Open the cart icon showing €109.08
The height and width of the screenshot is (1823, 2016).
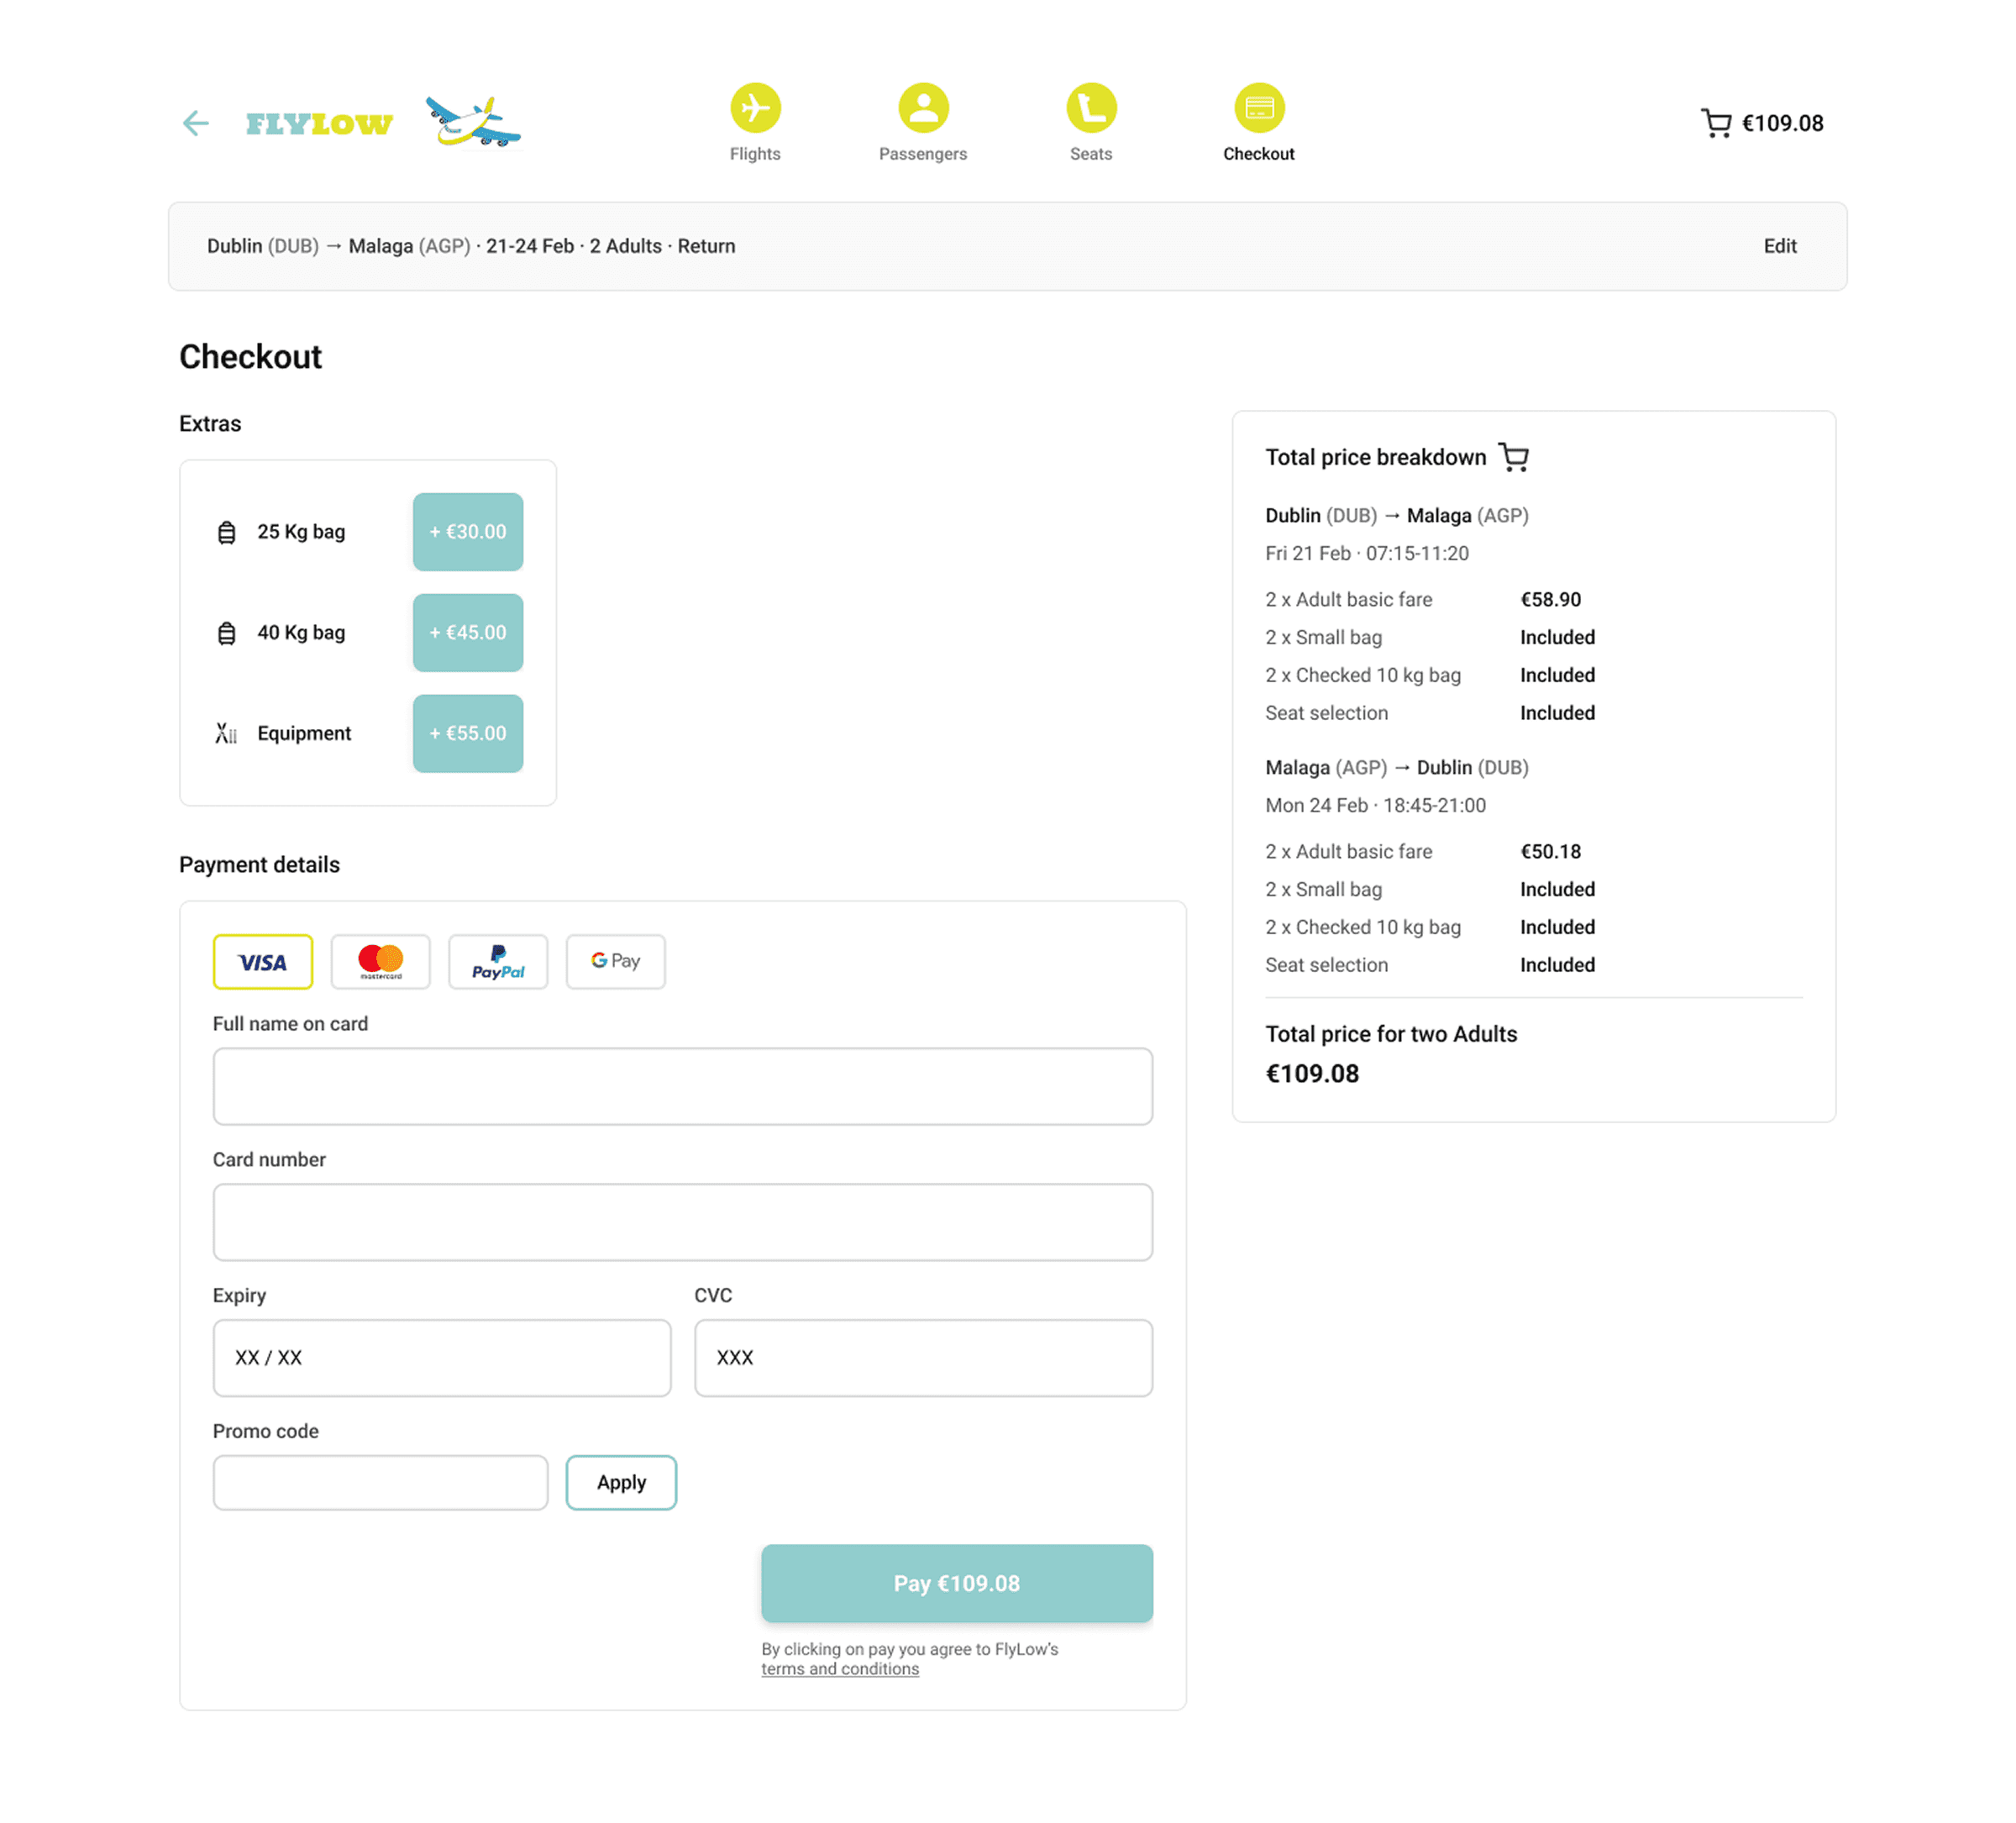tap(1716, 123)
